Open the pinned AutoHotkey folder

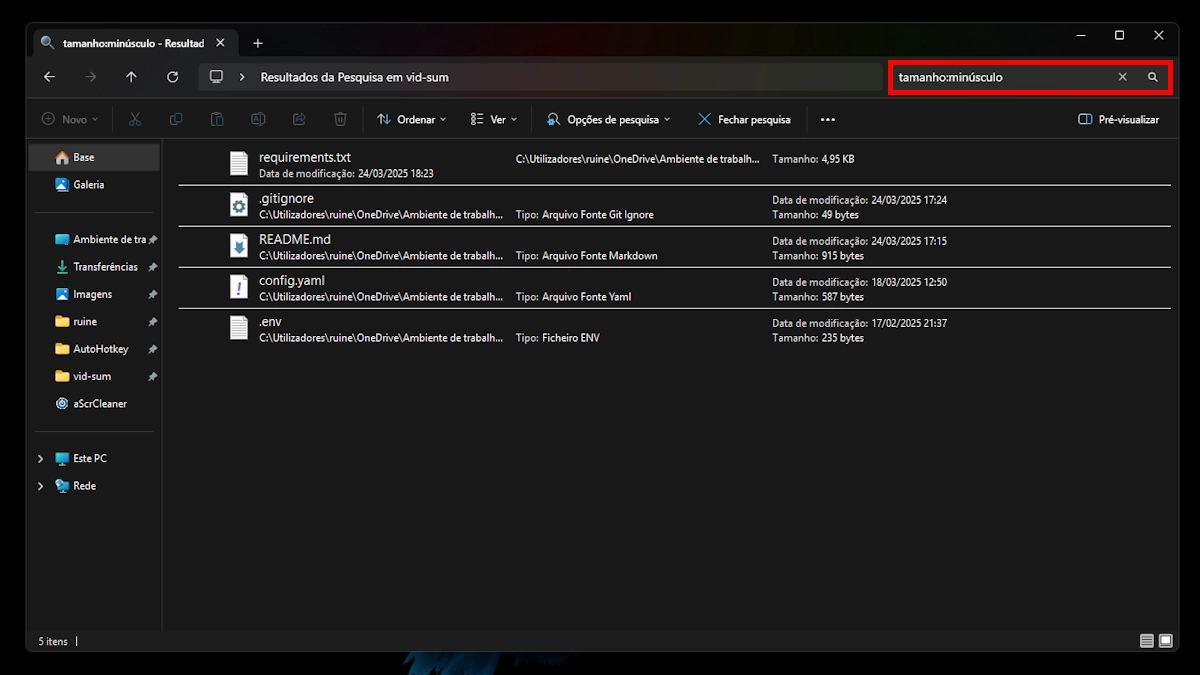100,349
